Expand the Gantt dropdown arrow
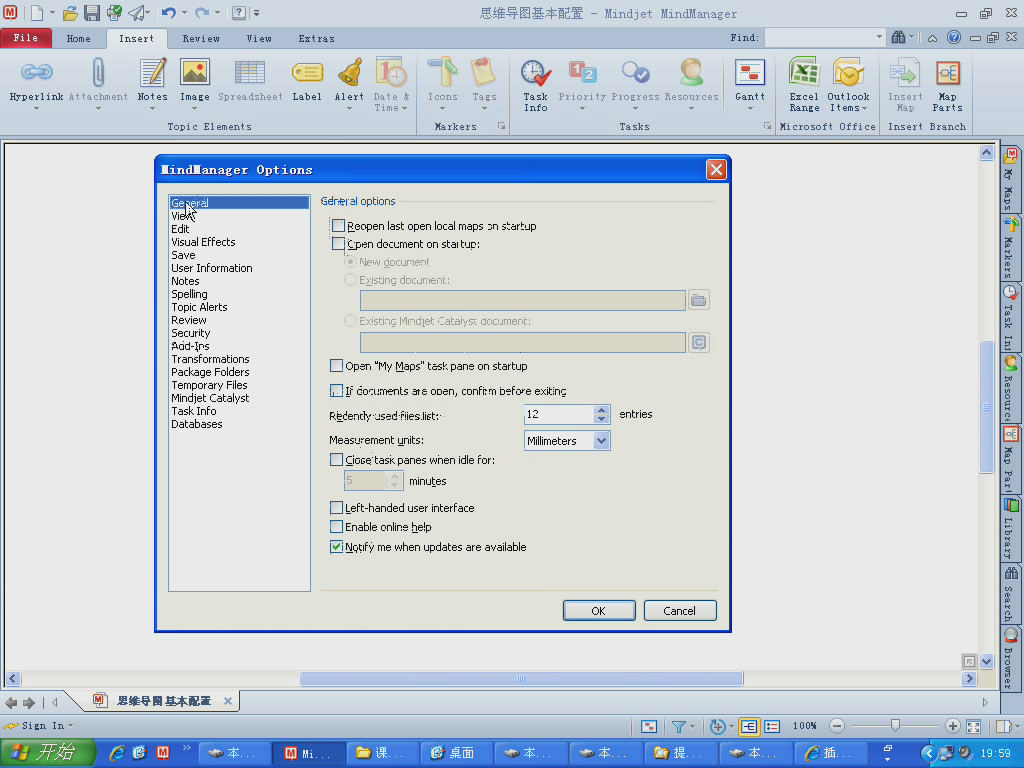This screenshot has width=1024, height=768. [750, 108]
